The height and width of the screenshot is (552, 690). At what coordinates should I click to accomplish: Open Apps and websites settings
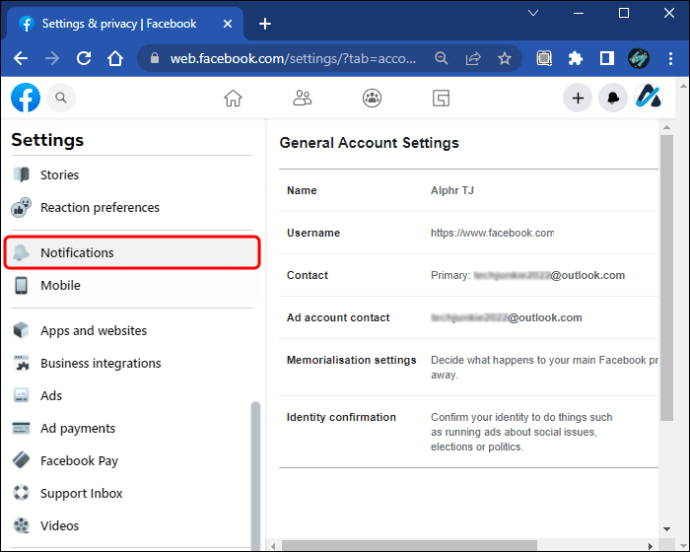pyautogui.click(x=93, y=331)
